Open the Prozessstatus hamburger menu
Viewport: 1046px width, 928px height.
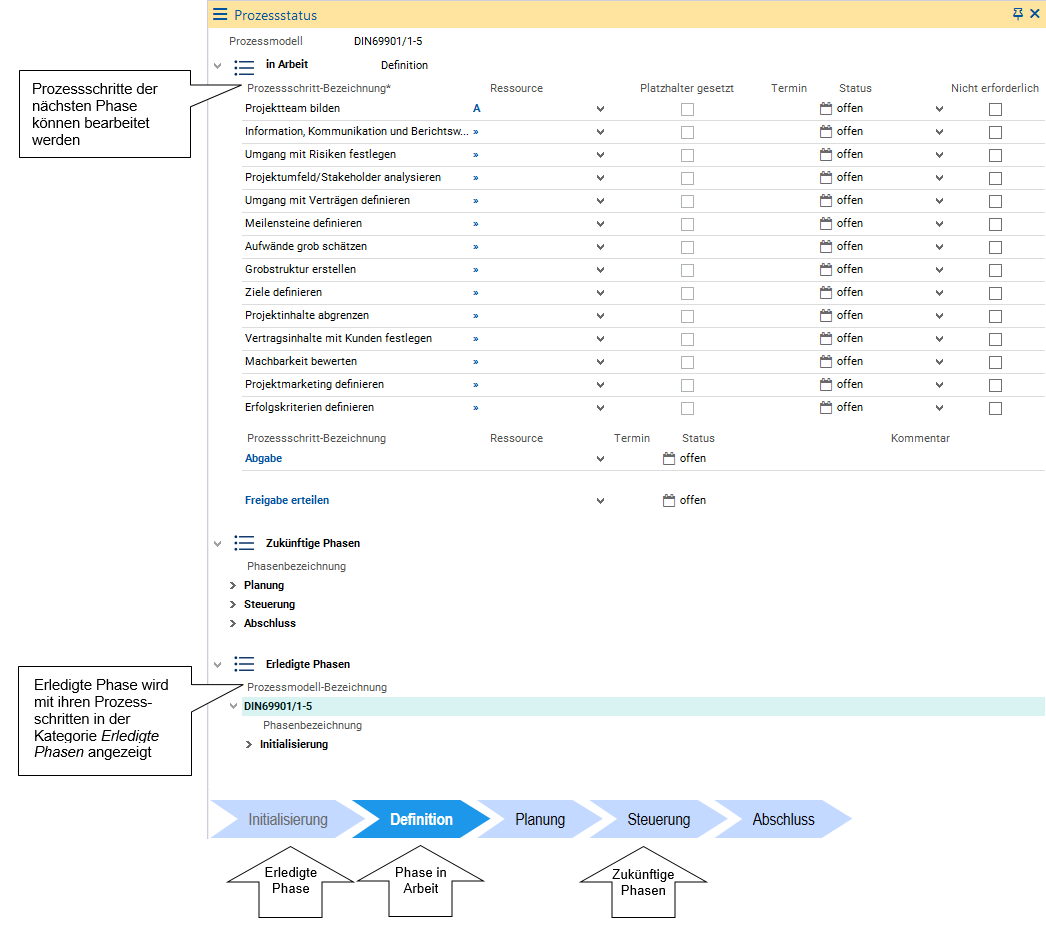coord(219,15)
